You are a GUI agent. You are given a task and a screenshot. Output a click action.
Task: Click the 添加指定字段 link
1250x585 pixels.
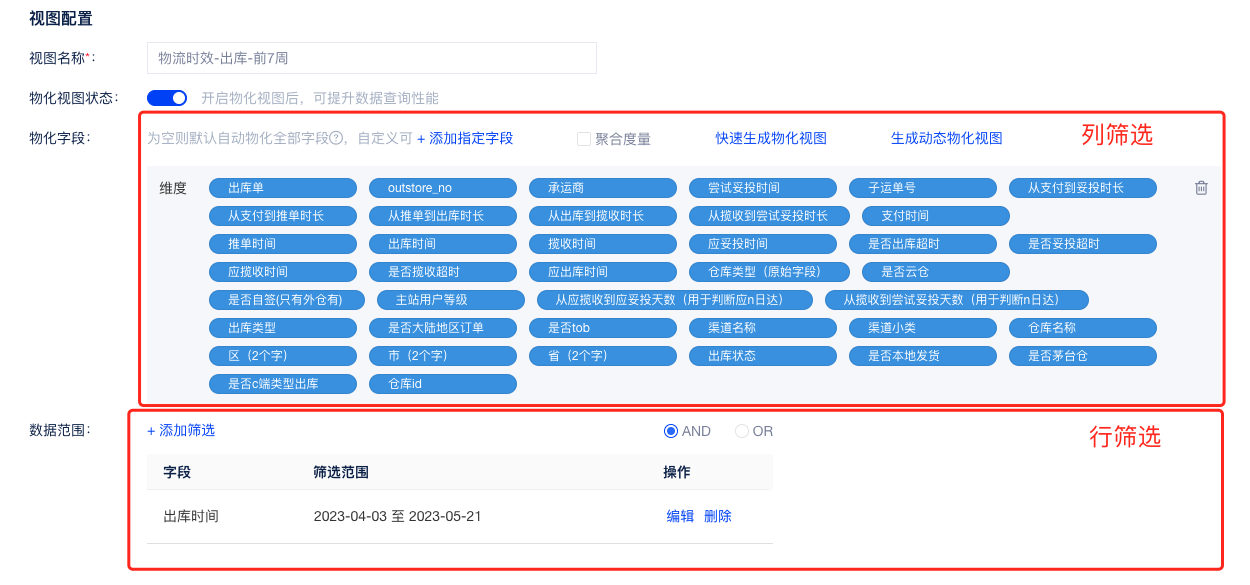click(465, 138)
